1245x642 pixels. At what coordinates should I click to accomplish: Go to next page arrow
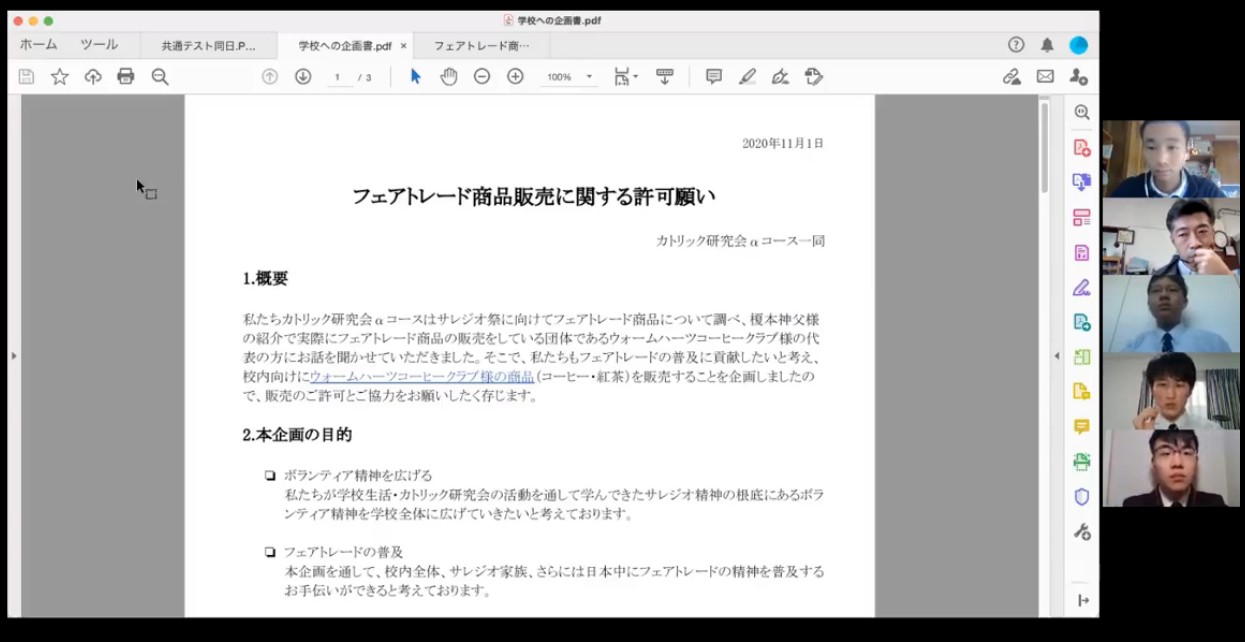pos(303,77)
